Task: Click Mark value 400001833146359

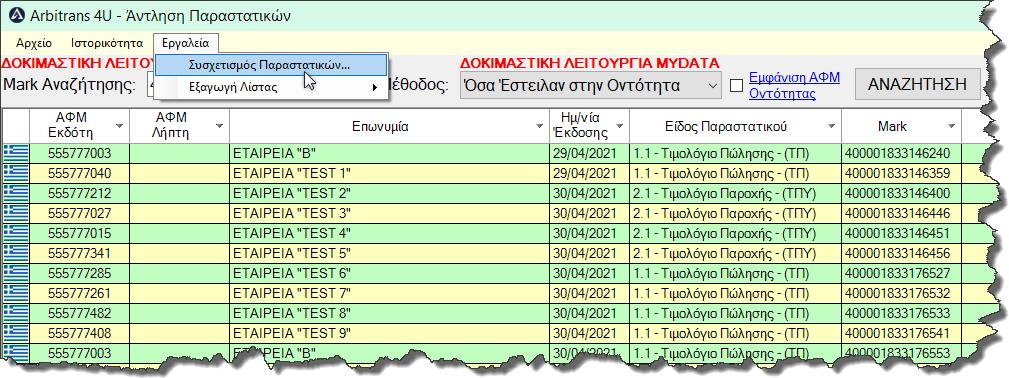Action: [x=901, y=174]
